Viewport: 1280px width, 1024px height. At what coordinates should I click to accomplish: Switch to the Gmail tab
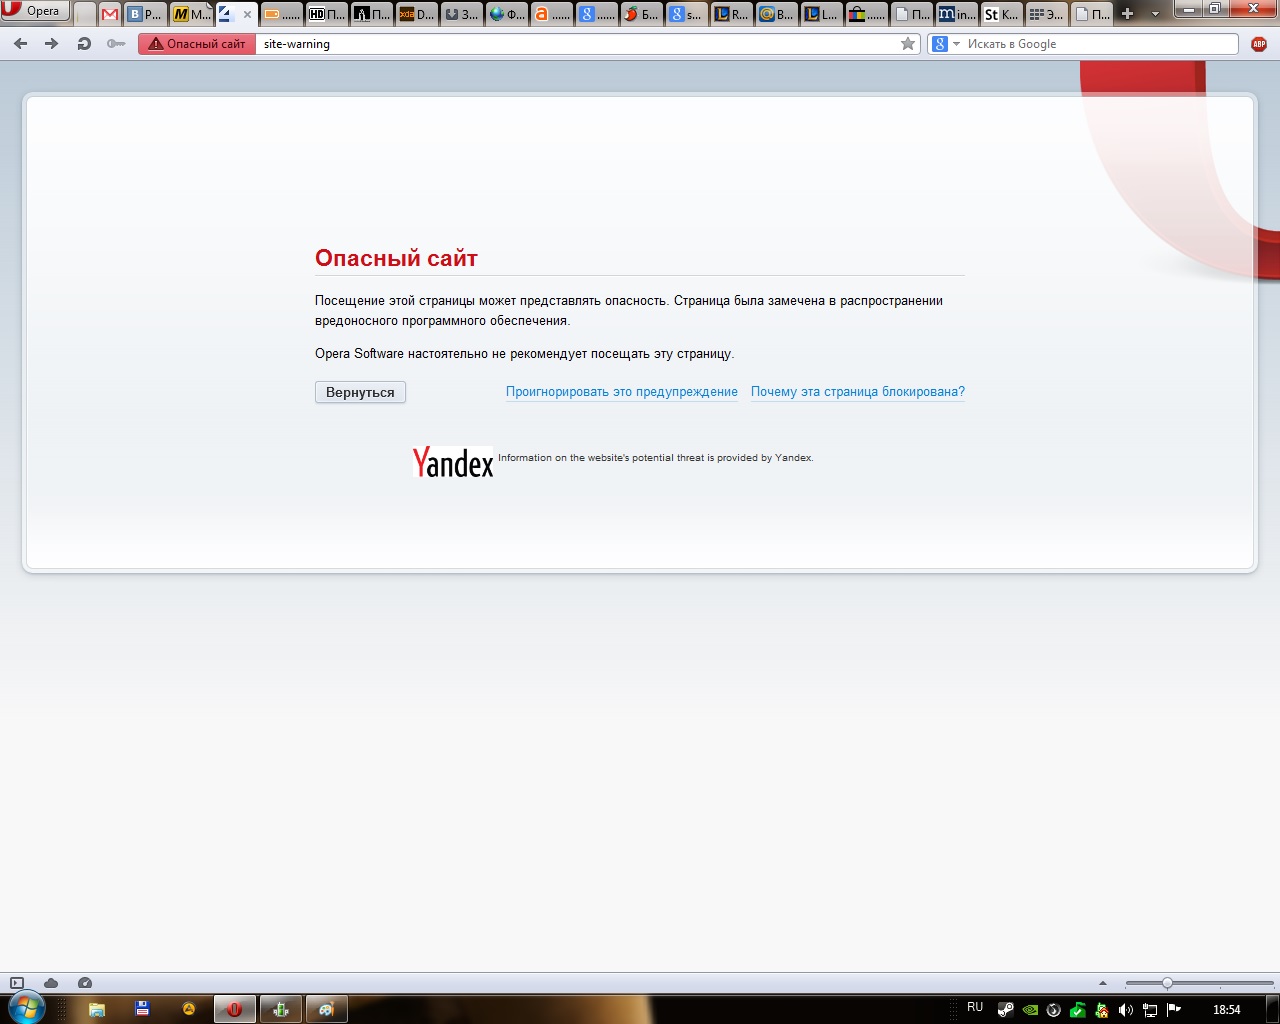[x=110, y=14]
